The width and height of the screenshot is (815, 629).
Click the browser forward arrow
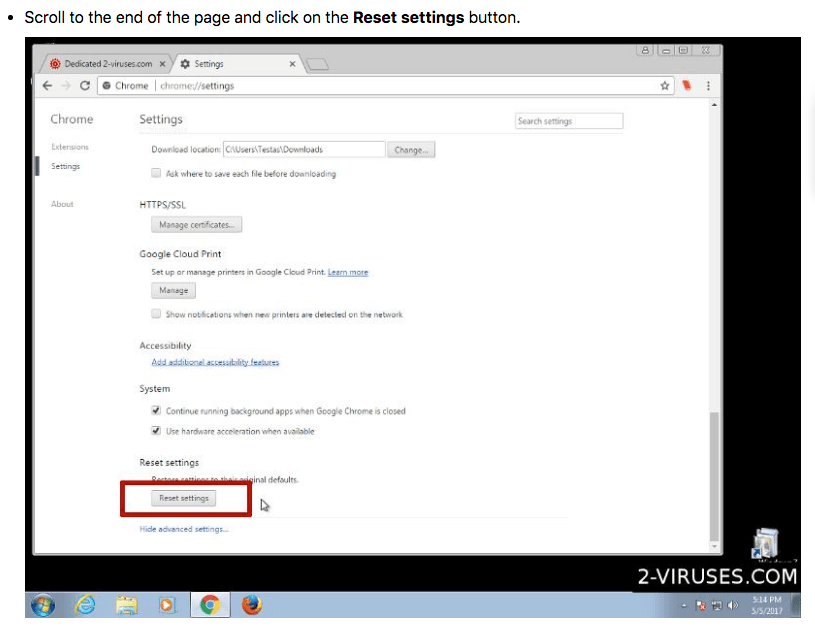(x=66, y=86)
